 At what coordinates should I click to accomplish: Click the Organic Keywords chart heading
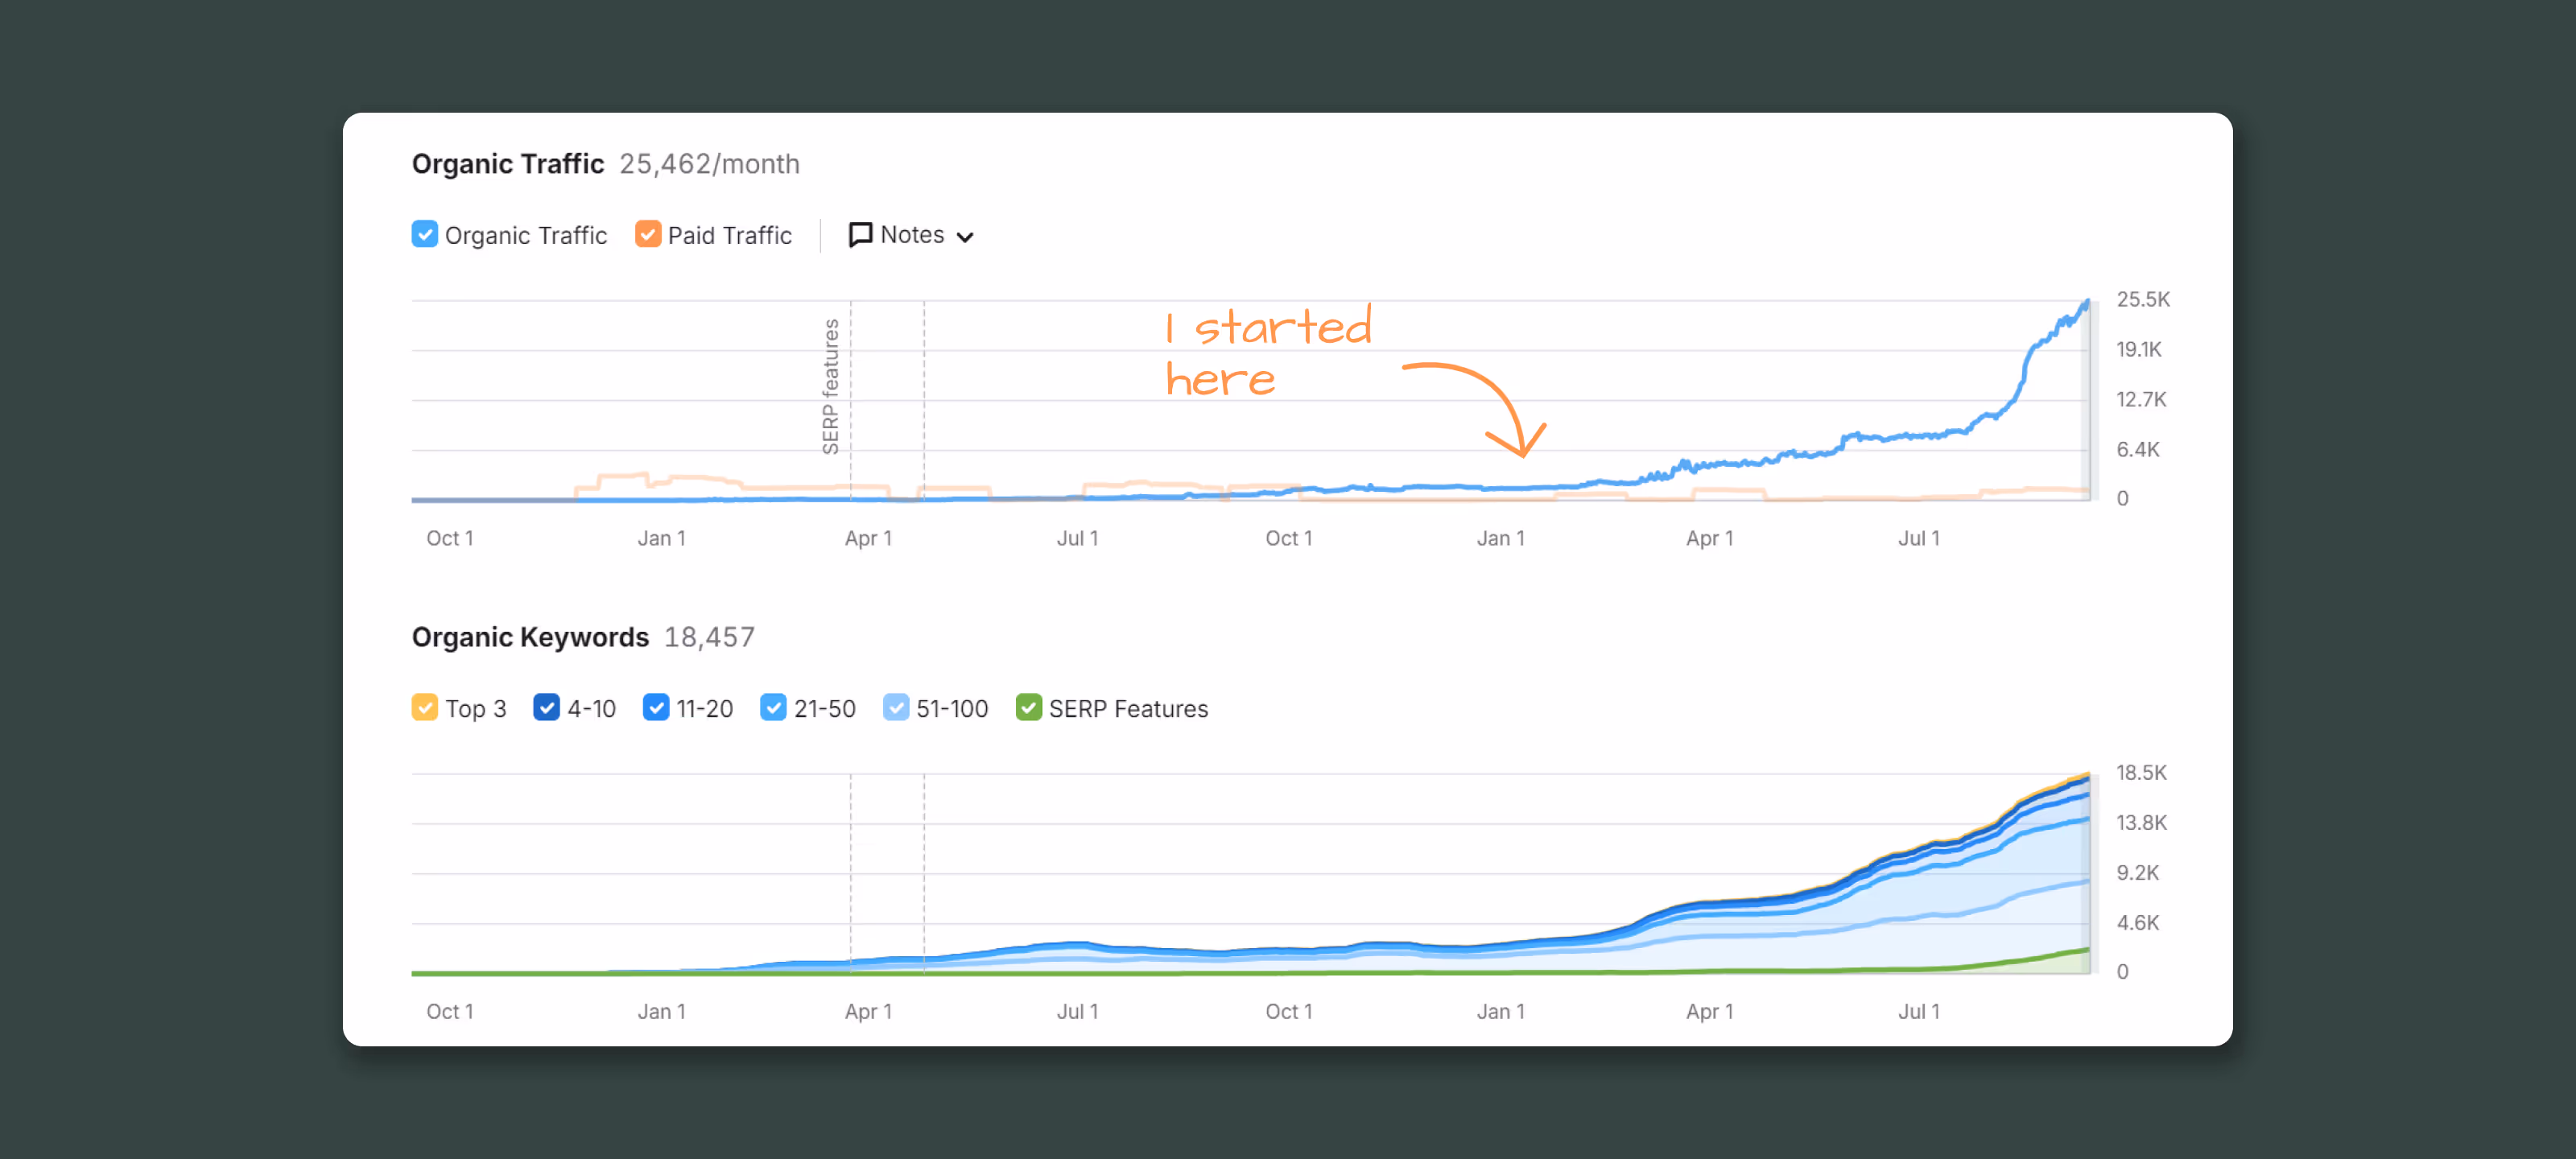pos(530,637)
